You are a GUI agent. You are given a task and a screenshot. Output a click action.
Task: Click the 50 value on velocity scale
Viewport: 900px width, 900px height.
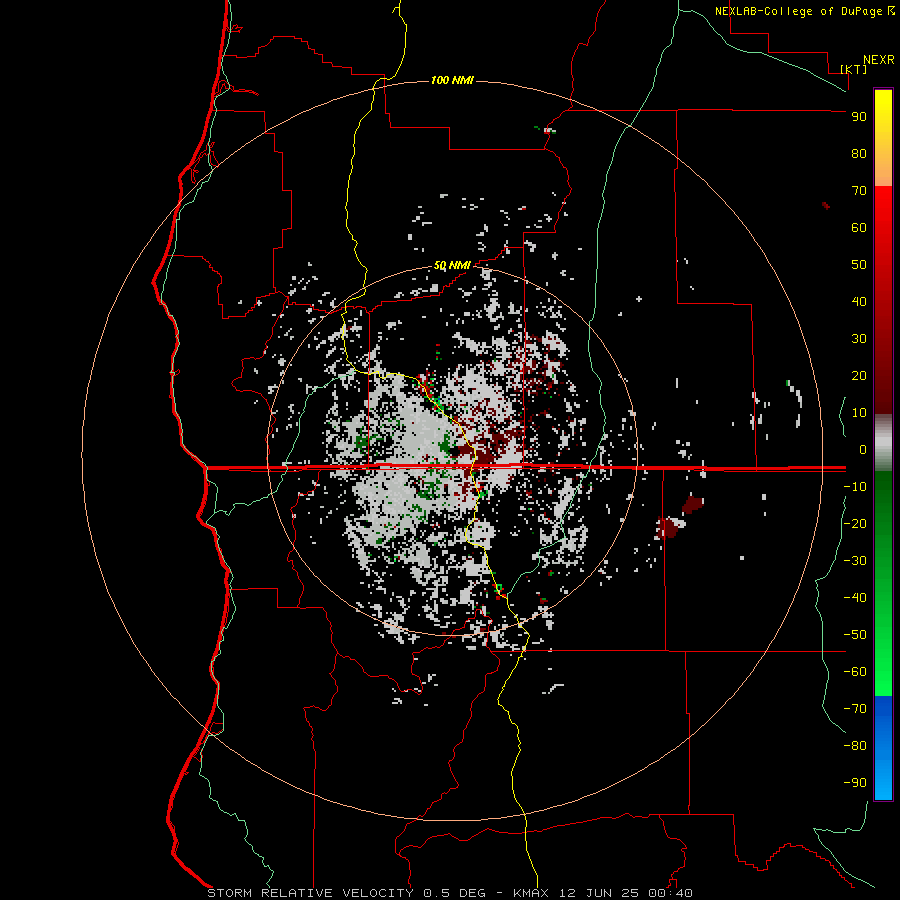[x=859, y=265]
